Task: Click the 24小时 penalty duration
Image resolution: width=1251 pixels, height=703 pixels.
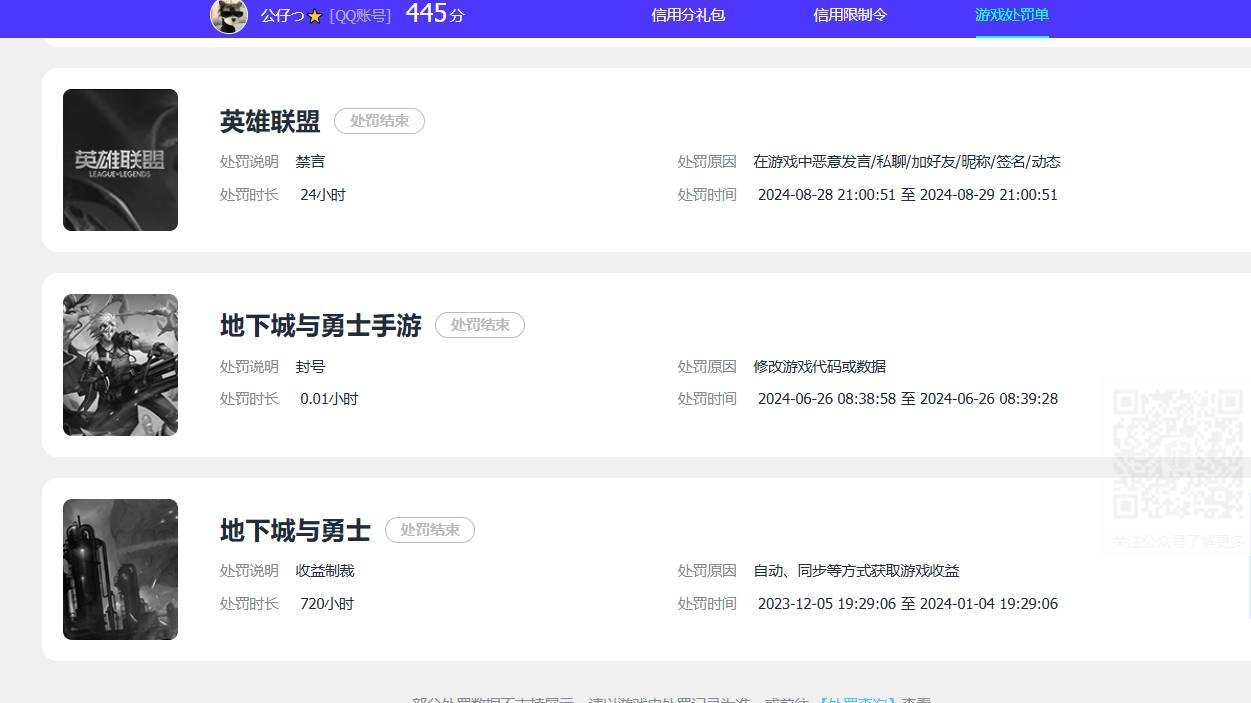Action: [x=323, y=195]
